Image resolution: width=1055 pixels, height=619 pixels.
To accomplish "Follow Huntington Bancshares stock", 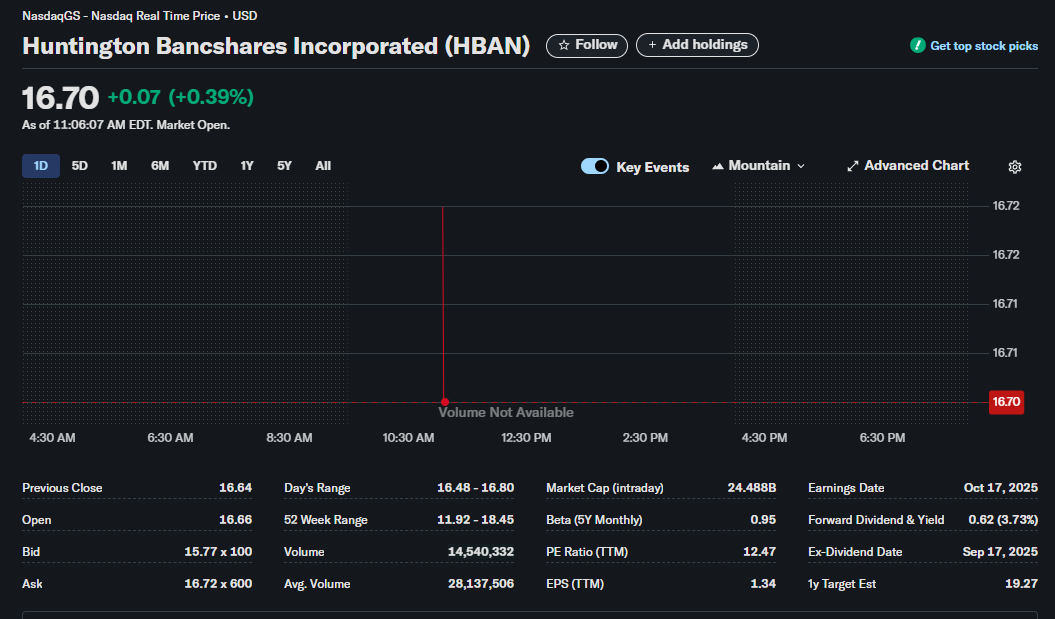I will (587, 45).
